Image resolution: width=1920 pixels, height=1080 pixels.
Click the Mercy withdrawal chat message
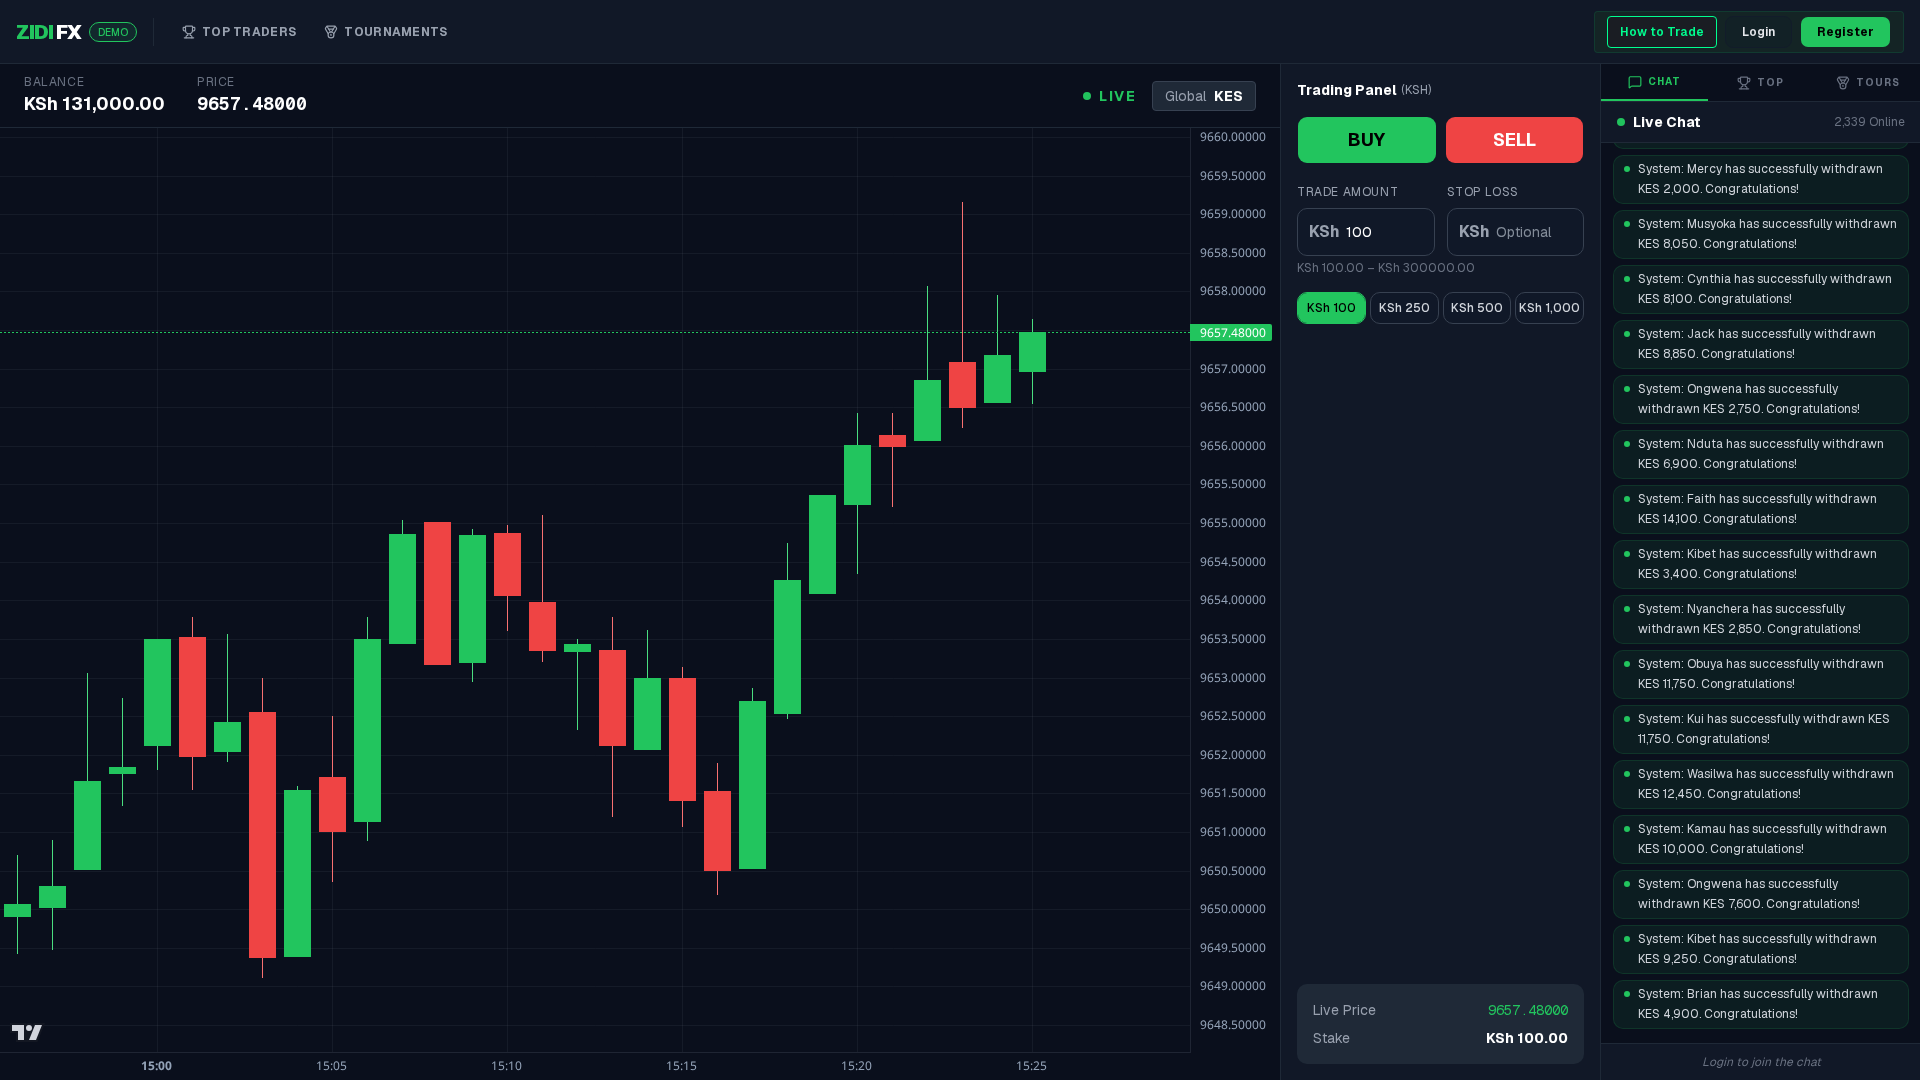coord(1760,179)
